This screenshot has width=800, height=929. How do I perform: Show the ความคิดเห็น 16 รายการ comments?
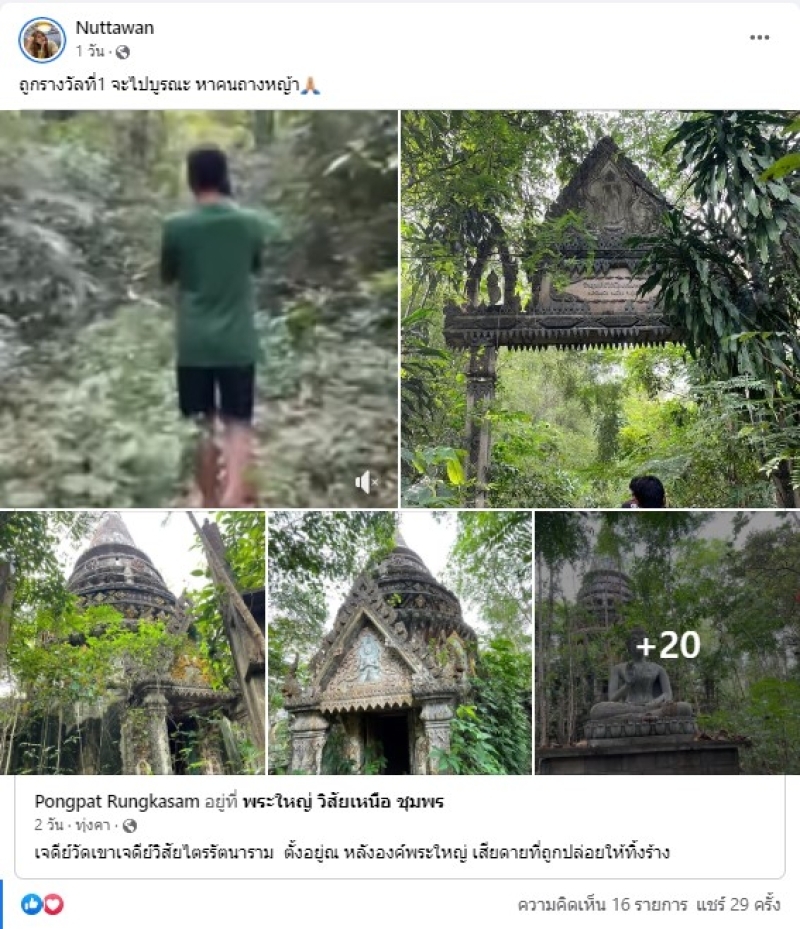coord(602,905)
